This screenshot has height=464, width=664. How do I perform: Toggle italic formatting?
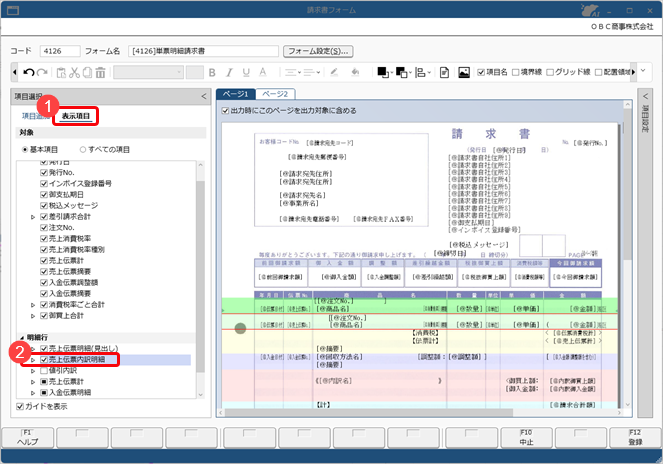tap(229, 72)
